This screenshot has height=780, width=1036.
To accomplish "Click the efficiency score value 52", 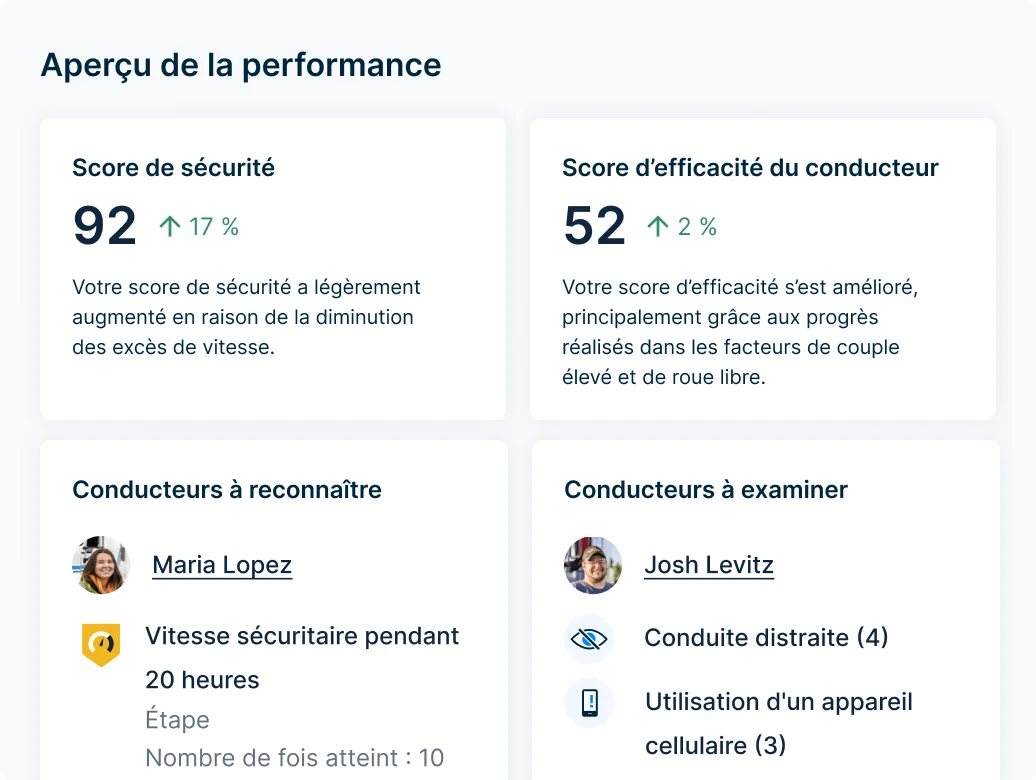I will pos(594,225).
